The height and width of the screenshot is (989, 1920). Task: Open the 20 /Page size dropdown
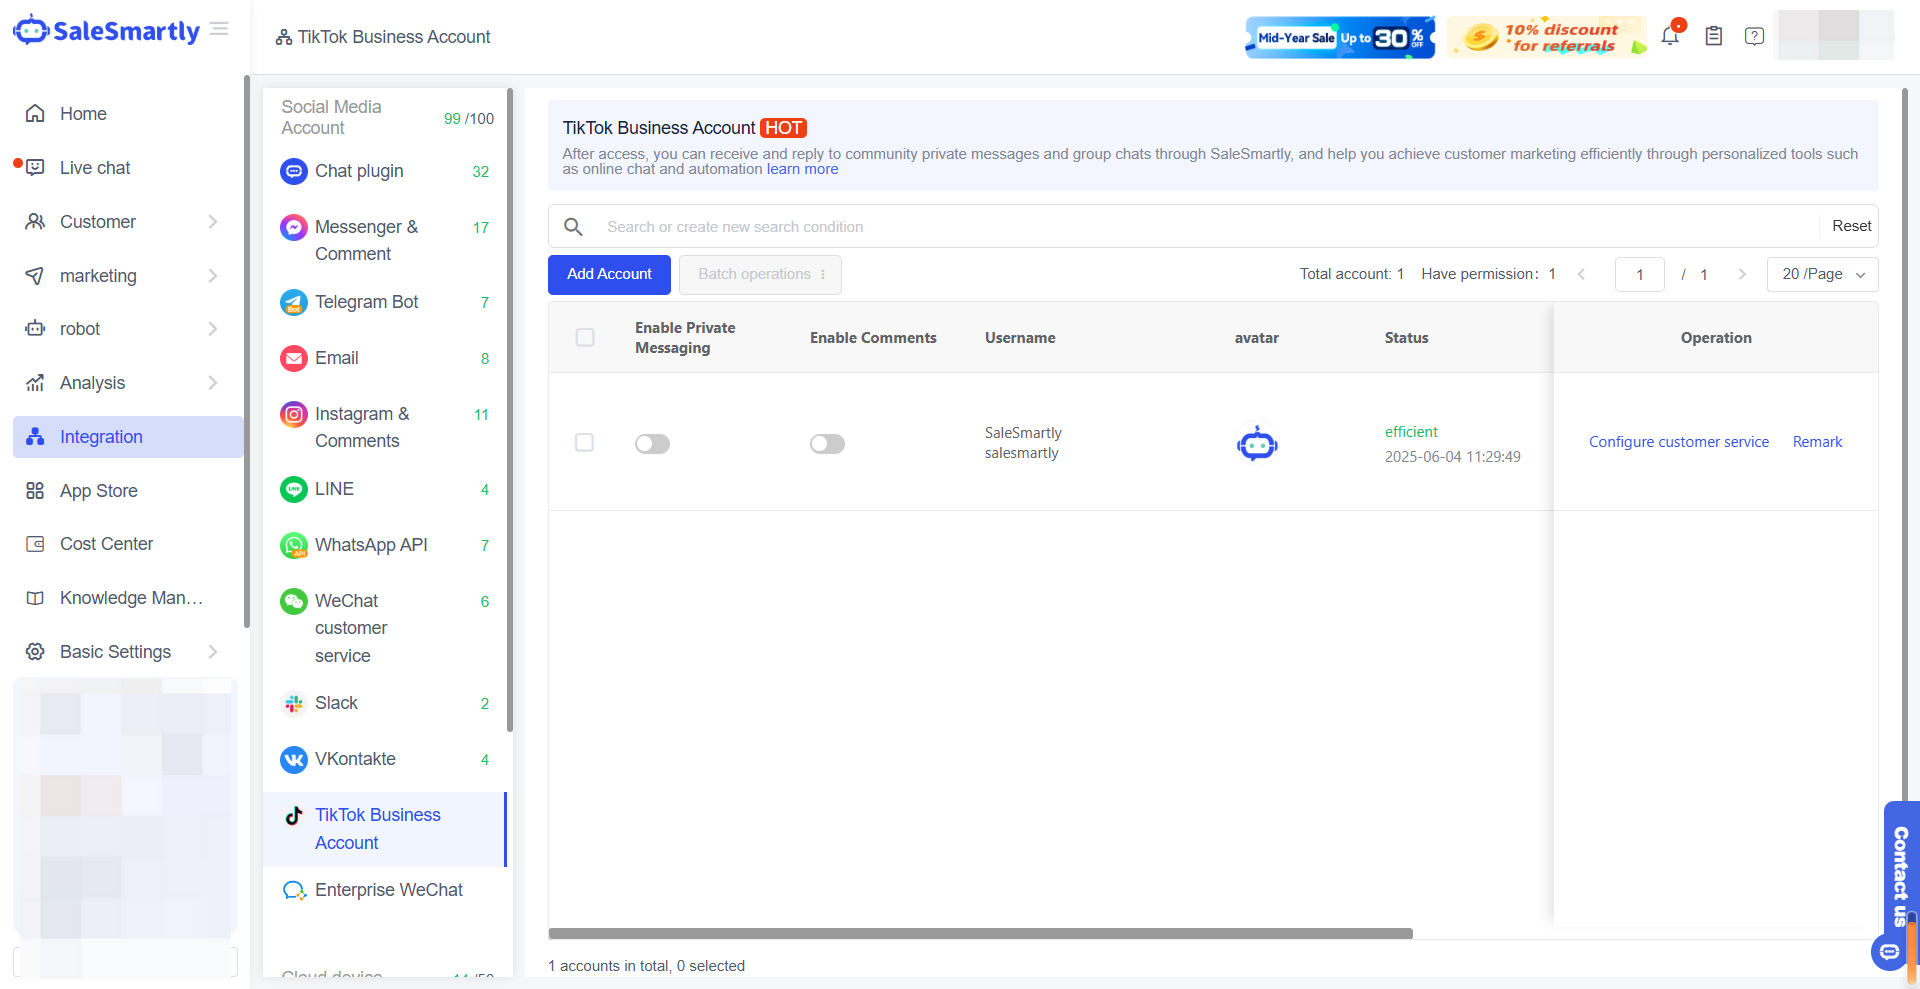(1822, 274)
